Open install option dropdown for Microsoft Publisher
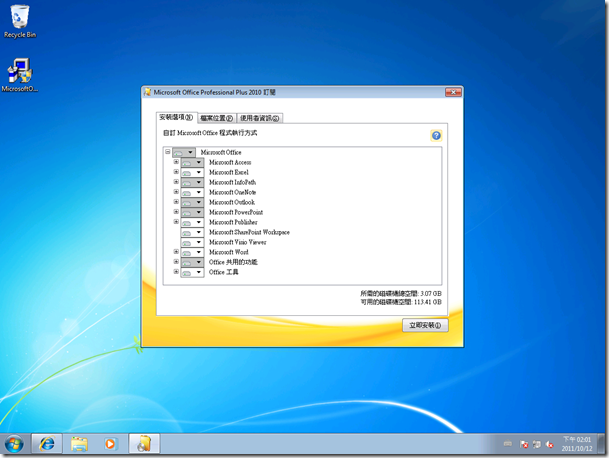Screen dimensions: 609x458 point(192,222)
